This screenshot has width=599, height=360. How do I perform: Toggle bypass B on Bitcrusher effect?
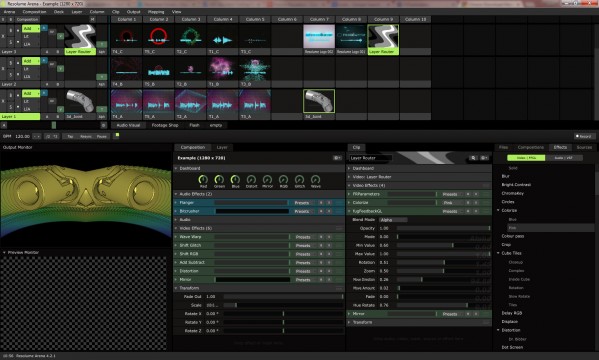(x=321, y=211)
